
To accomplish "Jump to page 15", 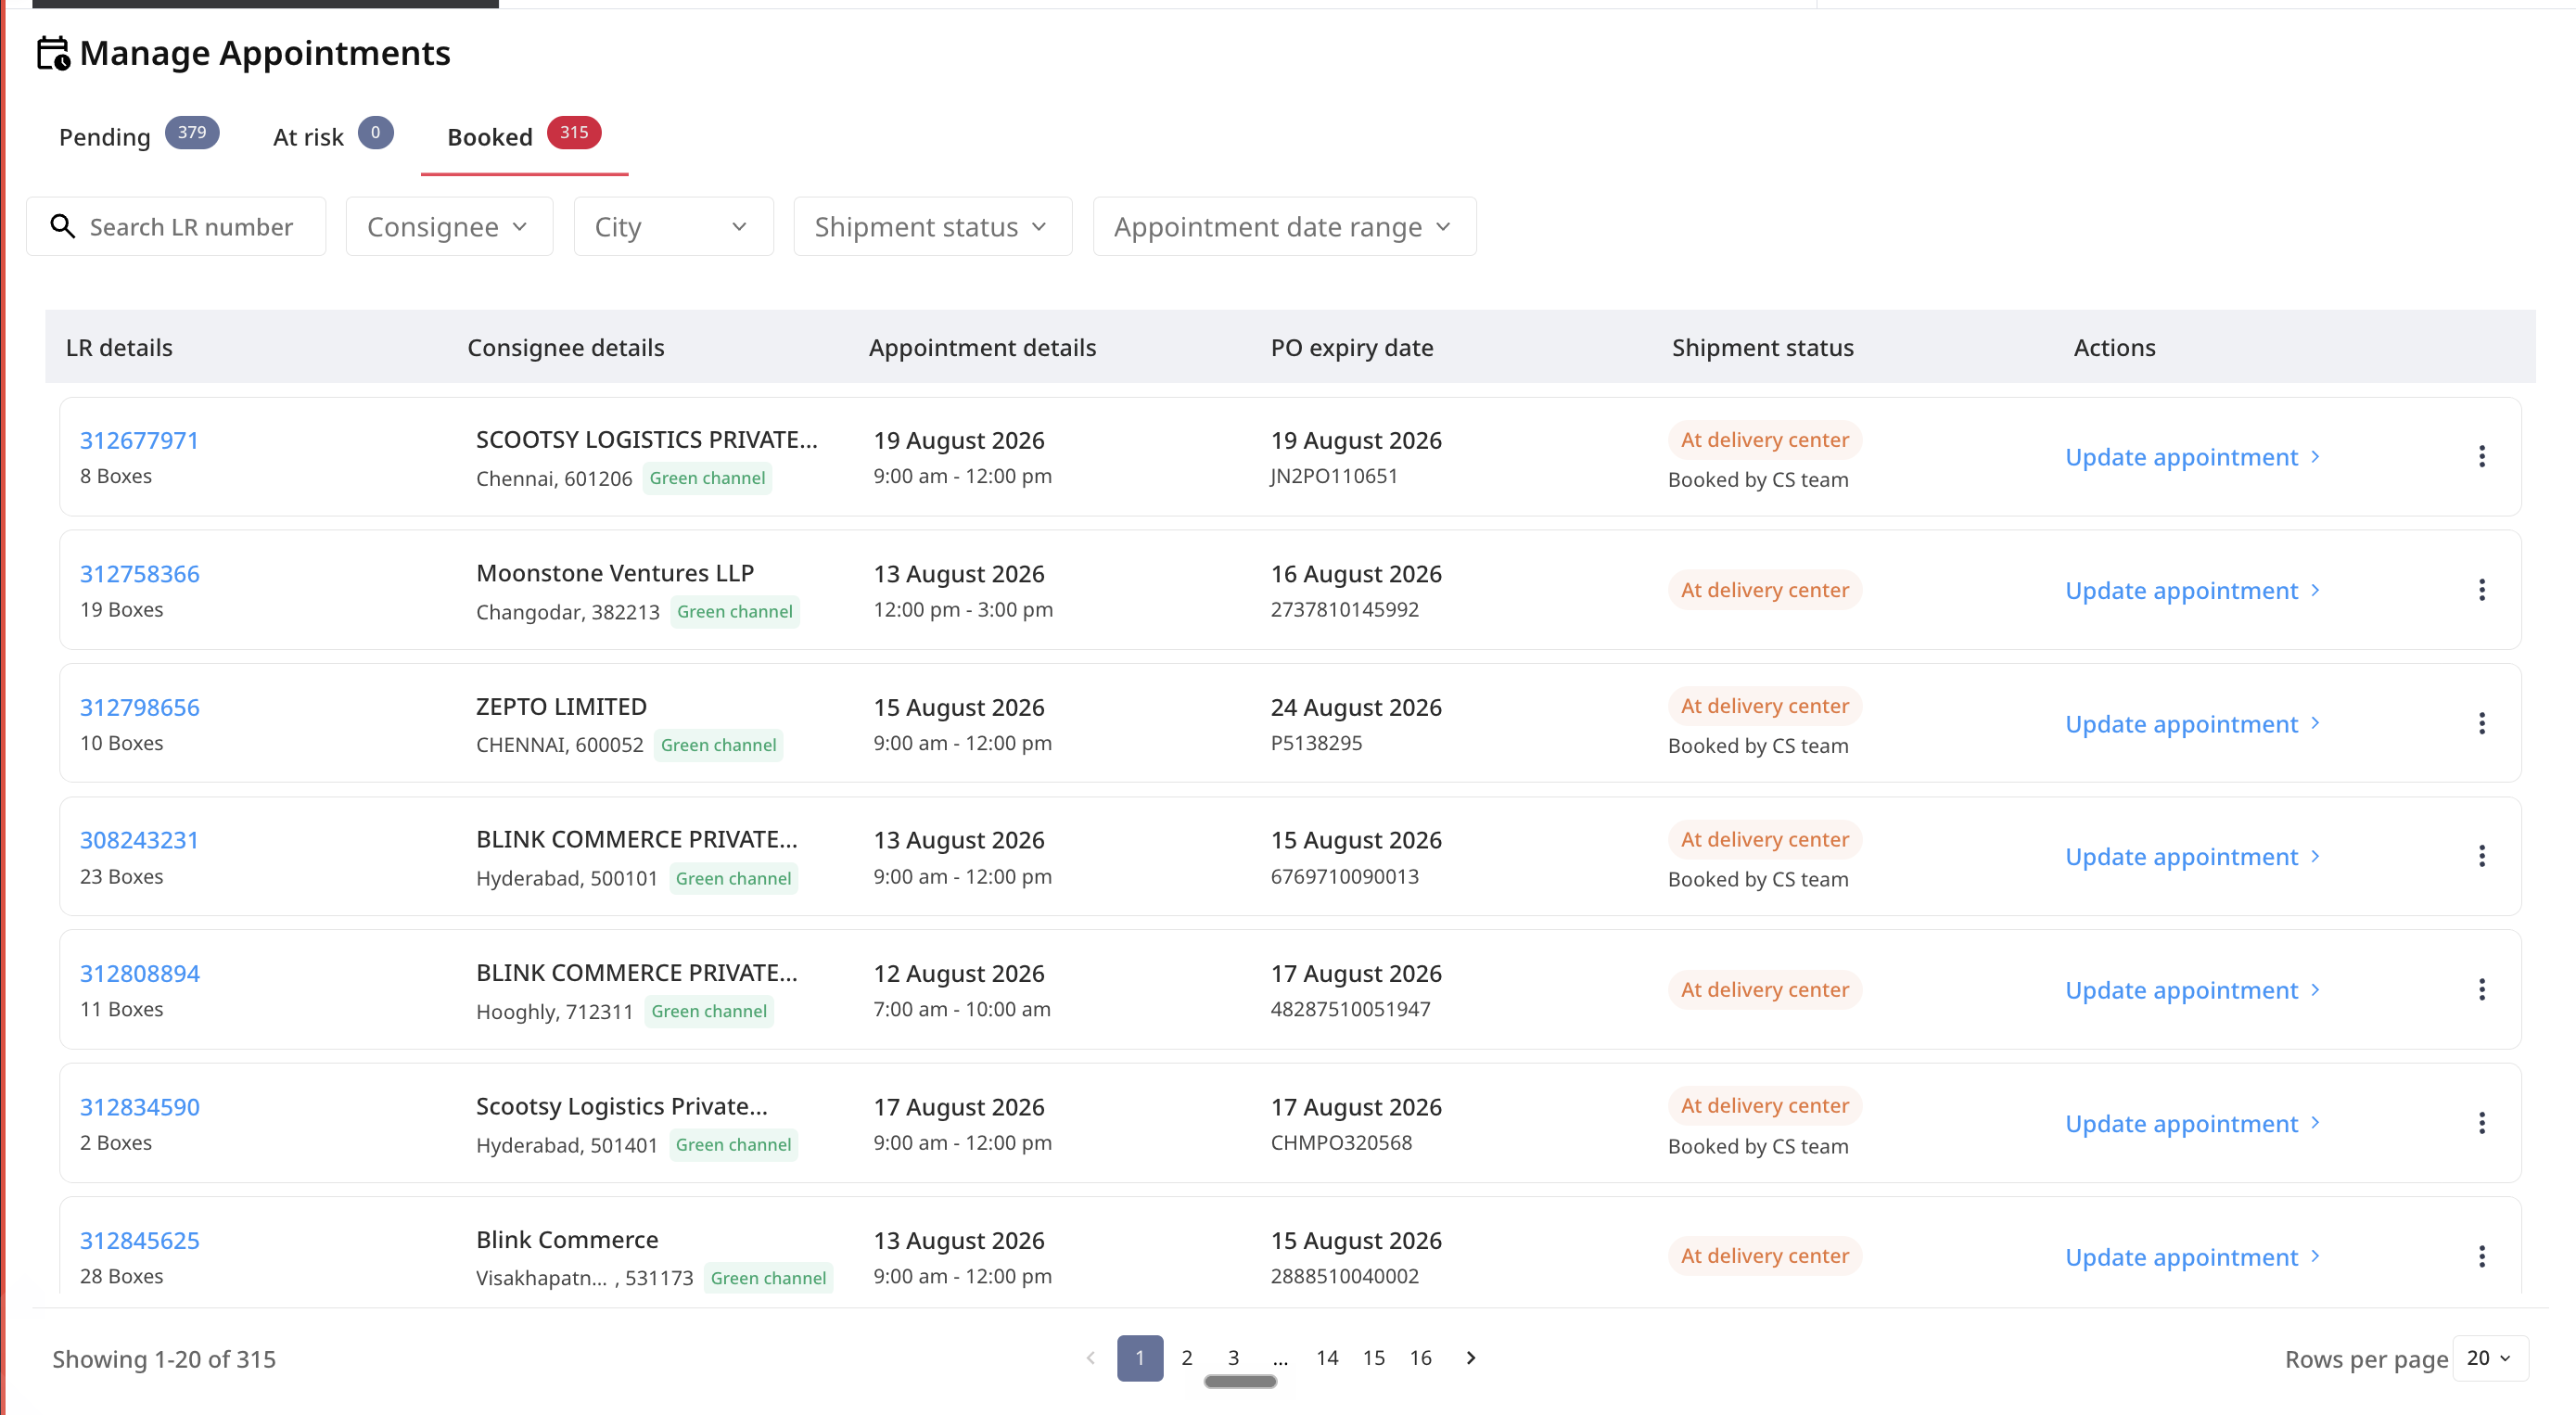I will pyautogui.click(x=1374, y=1358).
